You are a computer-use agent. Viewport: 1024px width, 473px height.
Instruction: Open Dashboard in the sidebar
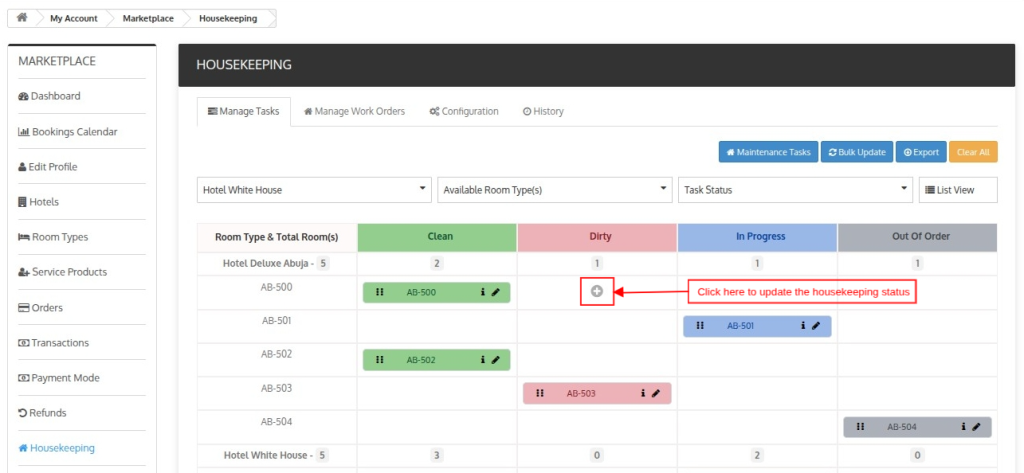pos(50,96)
